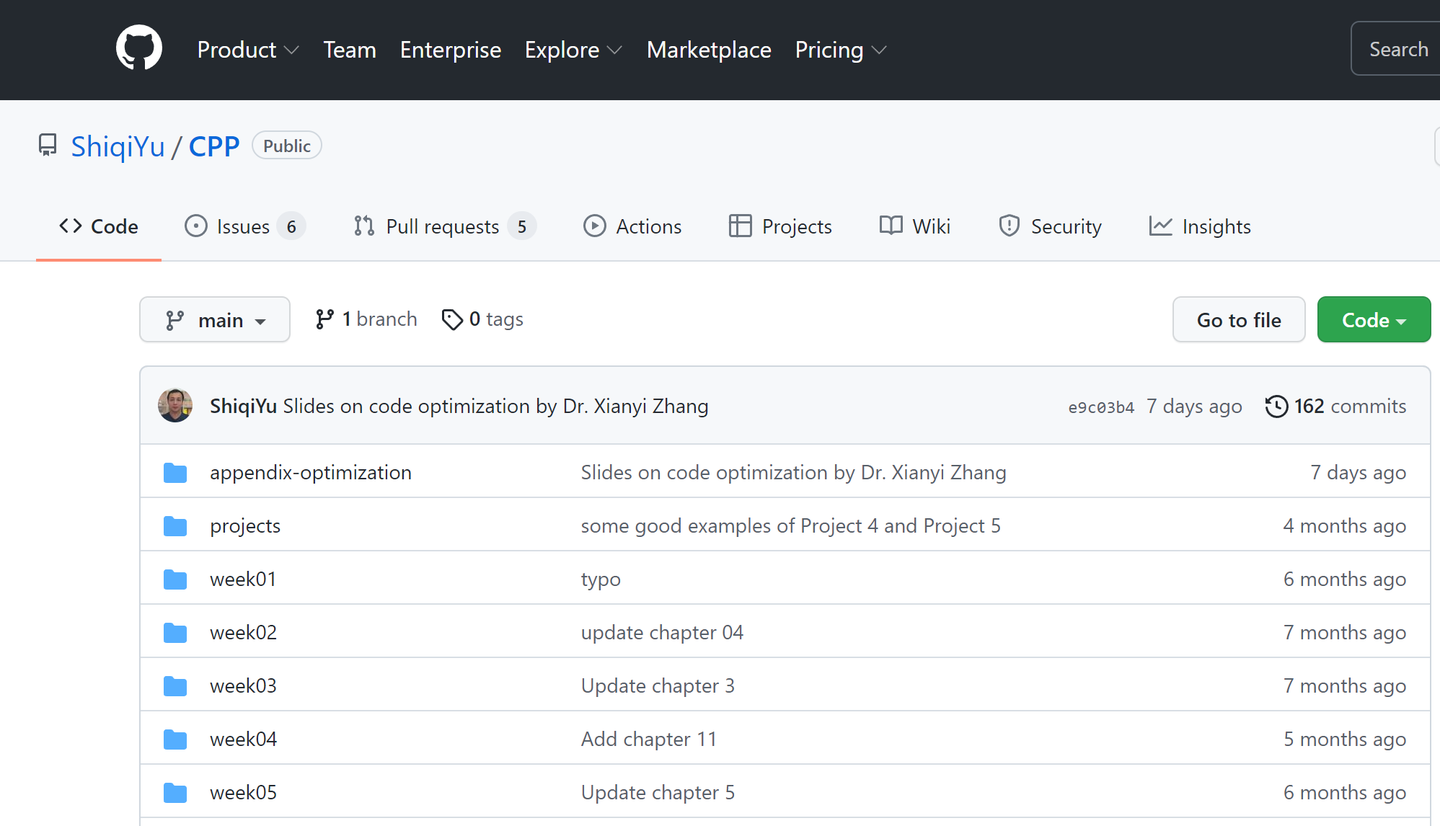Open the appendix-optimization folder
The height and width of the screenshot is (826, 1440).
tap(311, 472)
